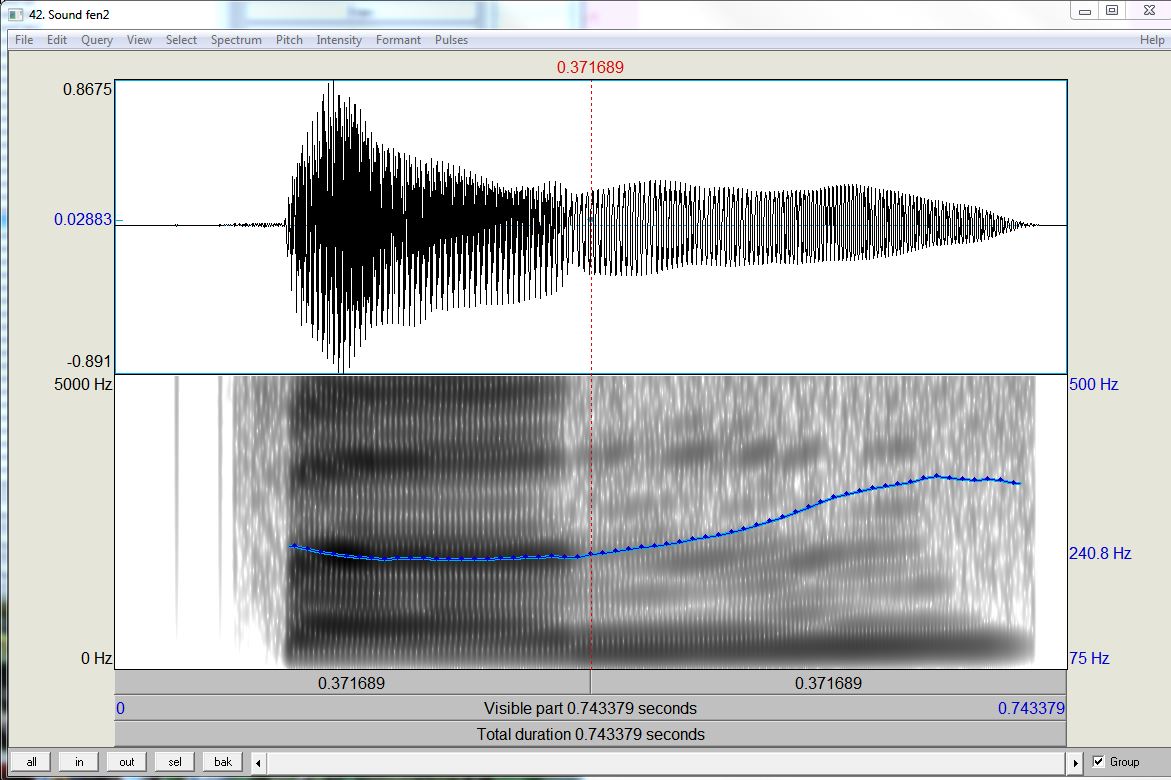The image size is (1171, 780).
Task: Click the horizontal scrollbar right arrow
Action: tap(1075, 763)
